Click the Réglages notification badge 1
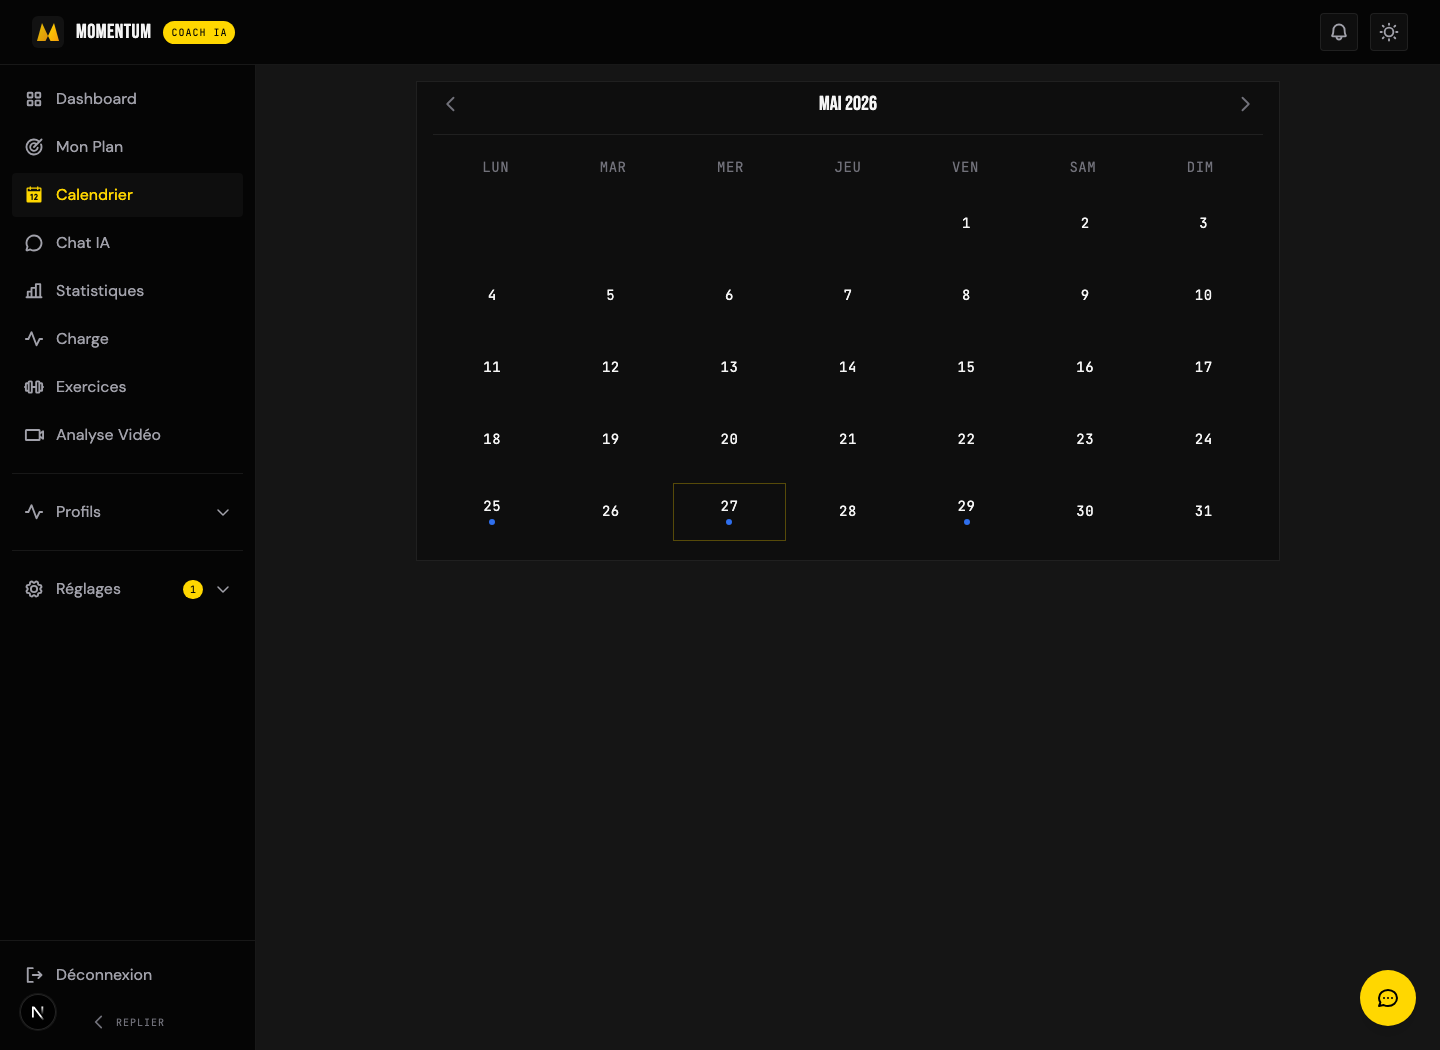Viewport: 1440px width, 1050px height. pos(193,589)
